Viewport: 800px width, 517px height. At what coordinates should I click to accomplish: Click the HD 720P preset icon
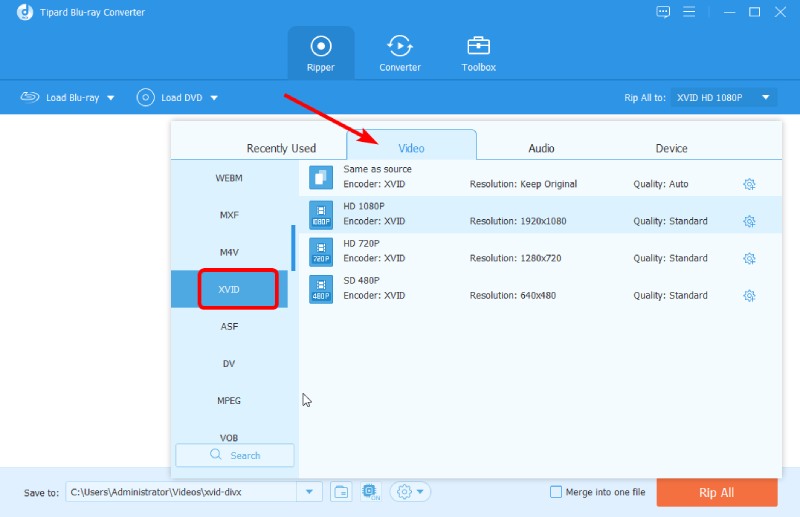click(x=321, y=252)
